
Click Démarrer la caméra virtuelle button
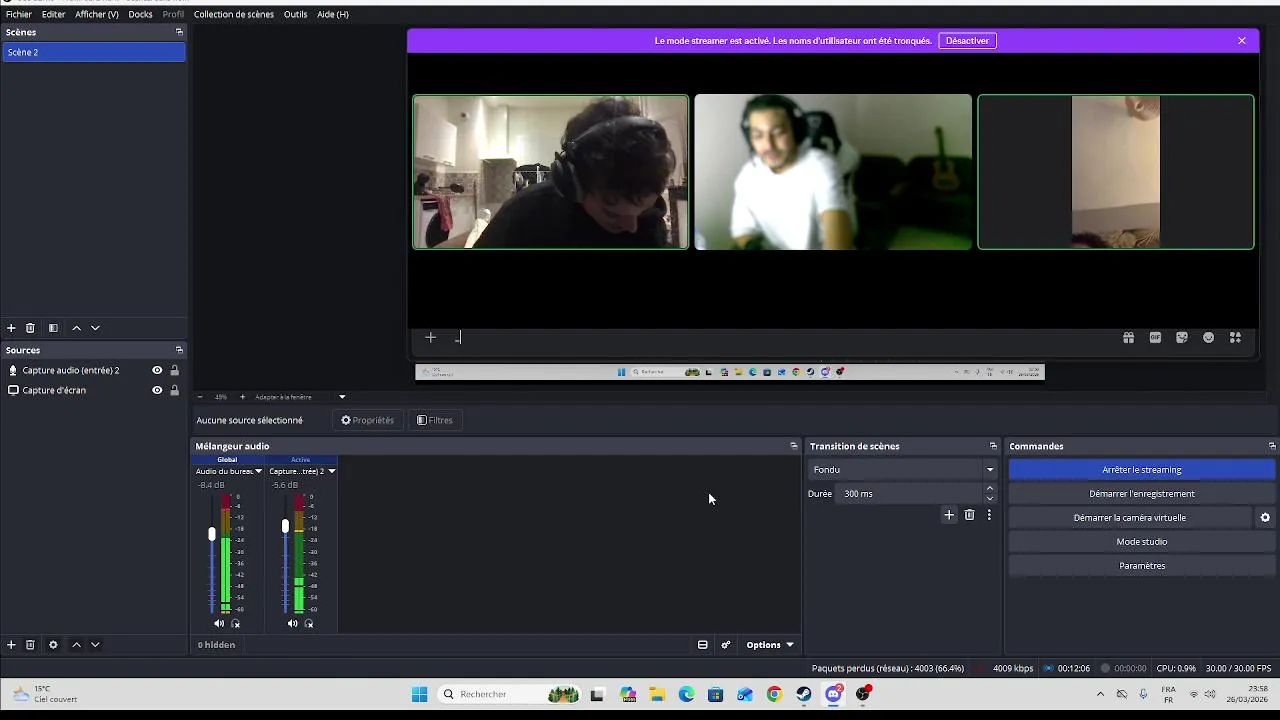point(1130,518)
